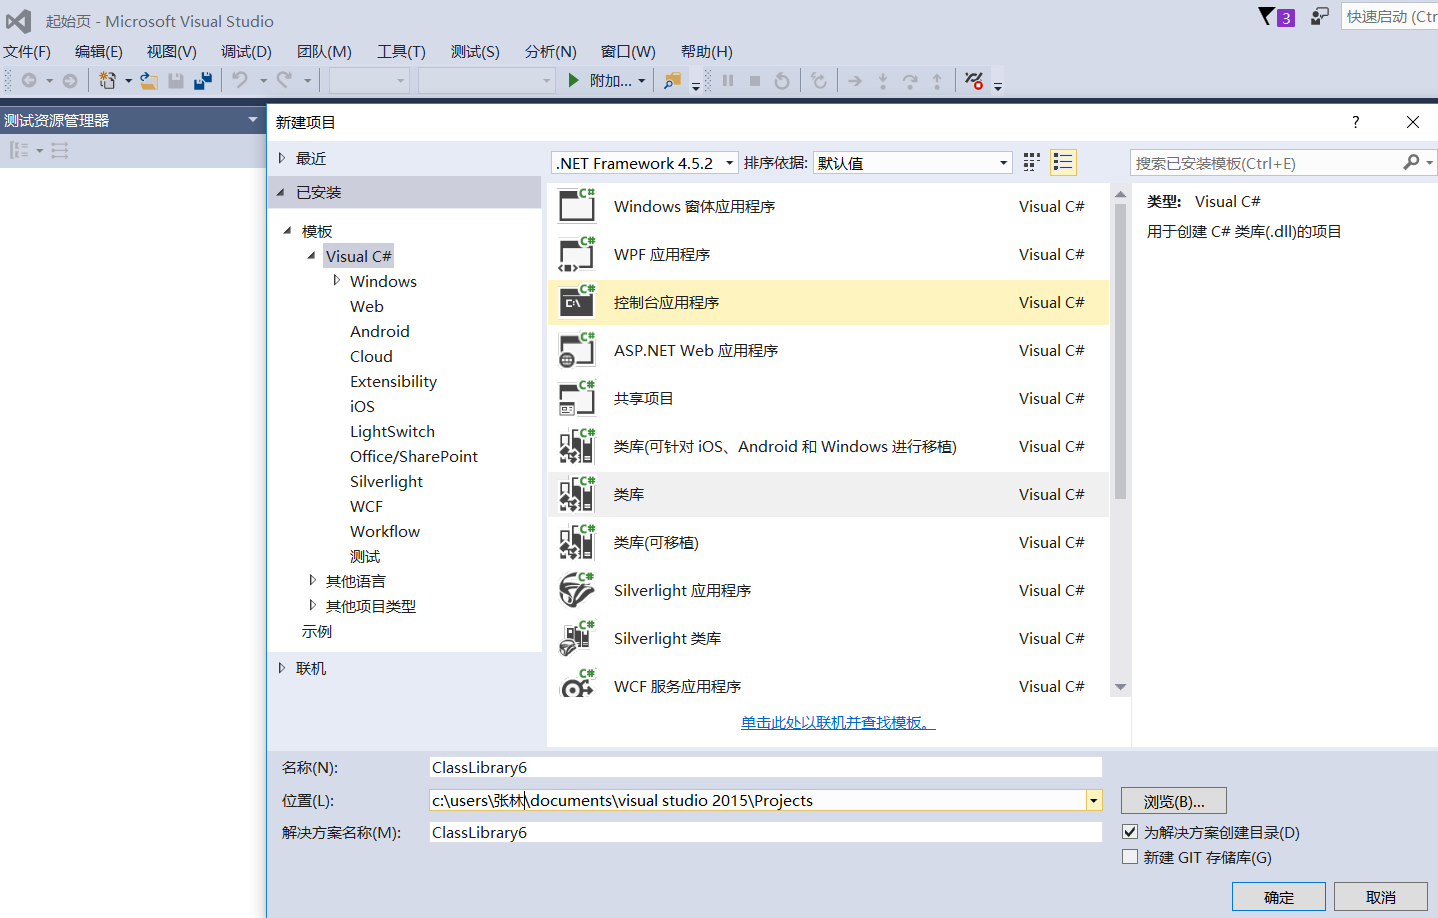Click the Step Into arrow icon
The image size is (1438, 918).
click(x=883, y=80)
